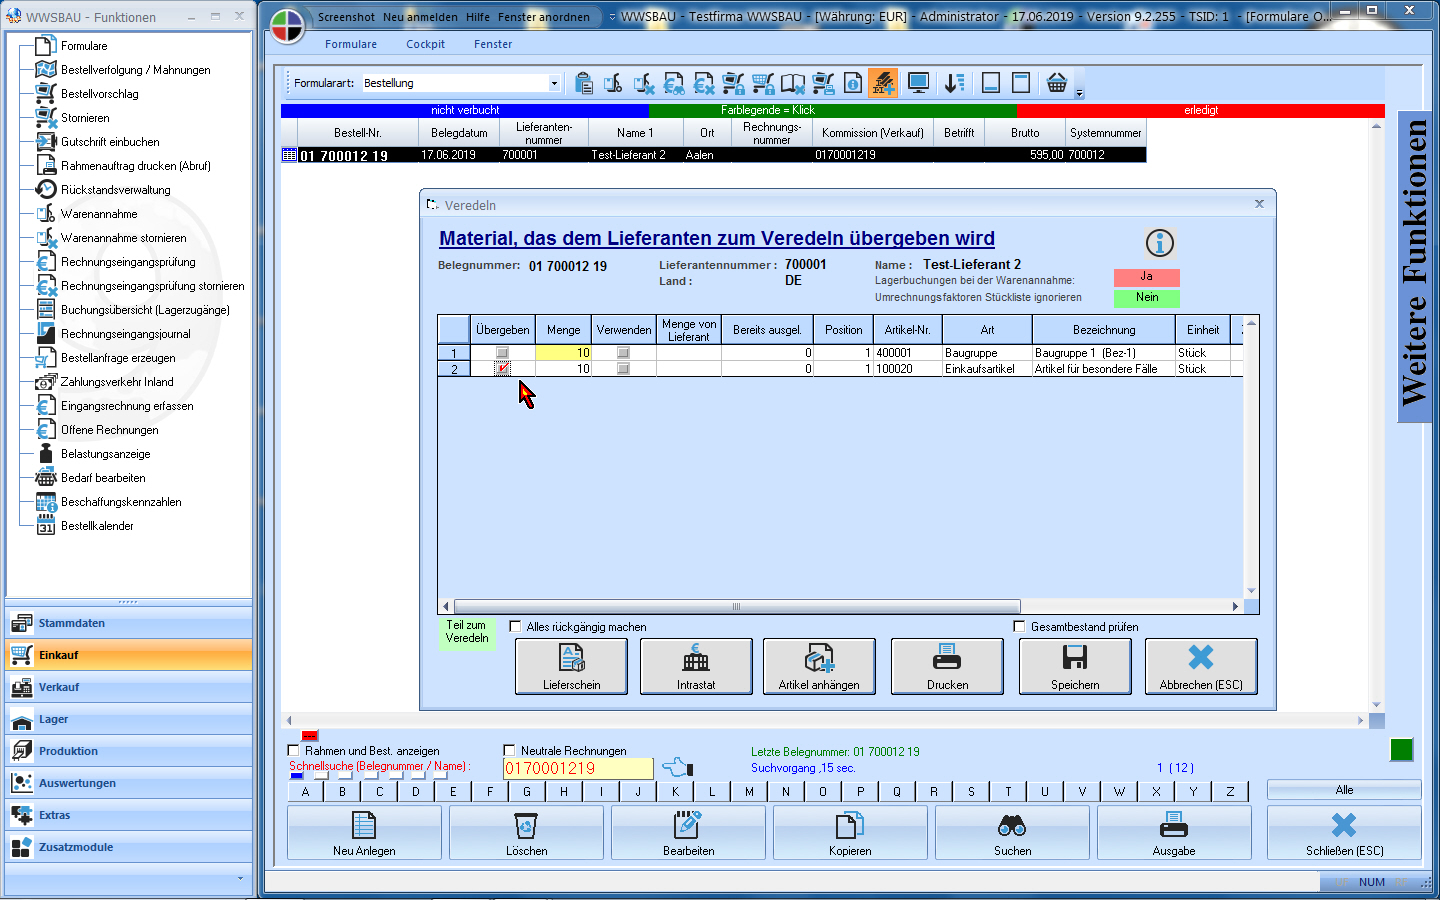Click the highlighted orange Veredeln toolbar icon
Screen dimensions: 1440x900
click(883, 83)
